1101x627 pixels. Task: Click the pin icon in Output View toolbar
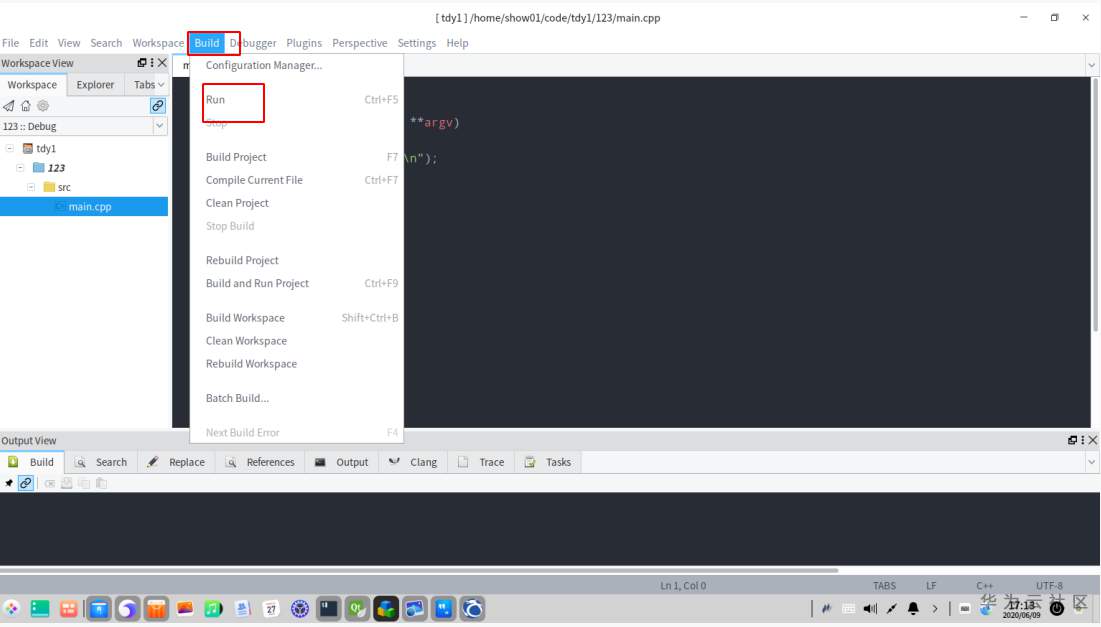pos(9,483)
